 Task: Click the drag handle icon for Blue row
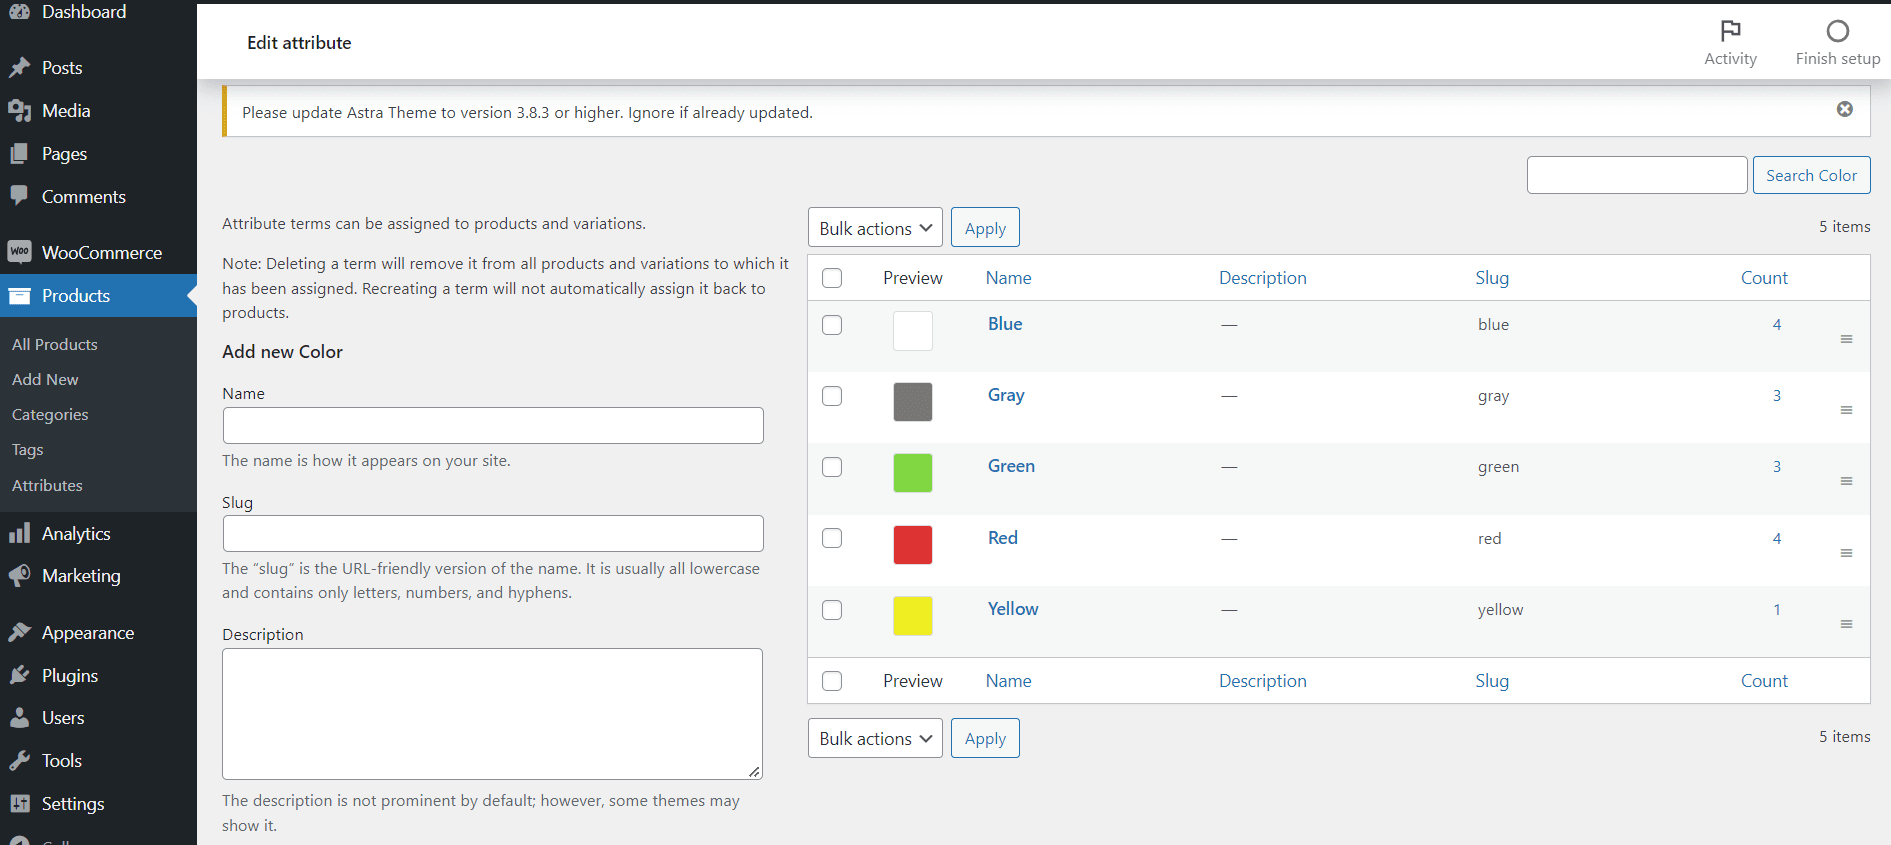tap(1846, 339)
